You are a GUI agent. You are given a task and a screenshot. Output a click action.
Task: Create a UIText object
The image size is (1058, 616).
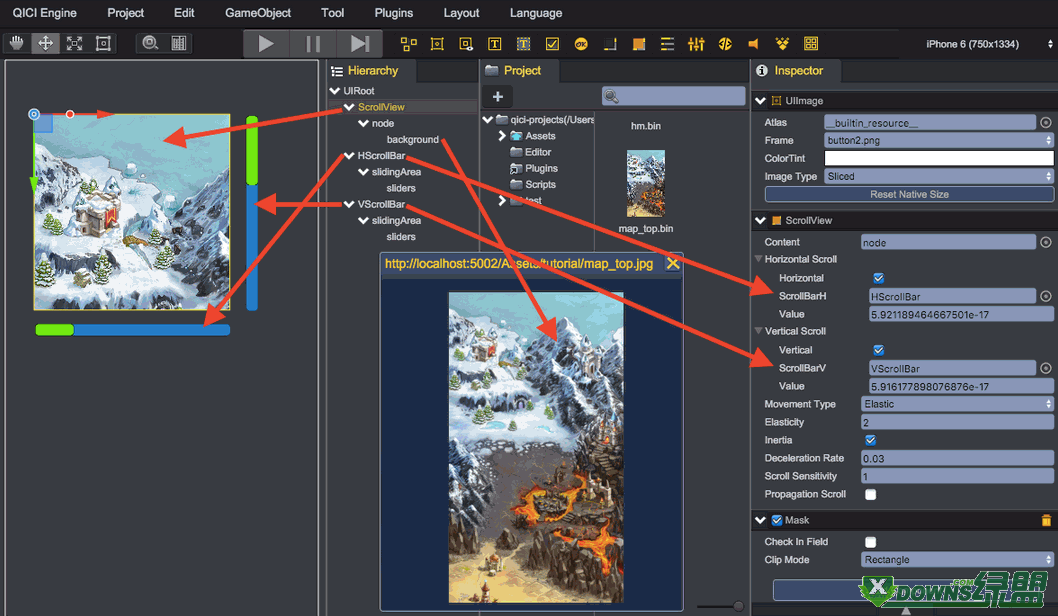[x=495, y=44]
